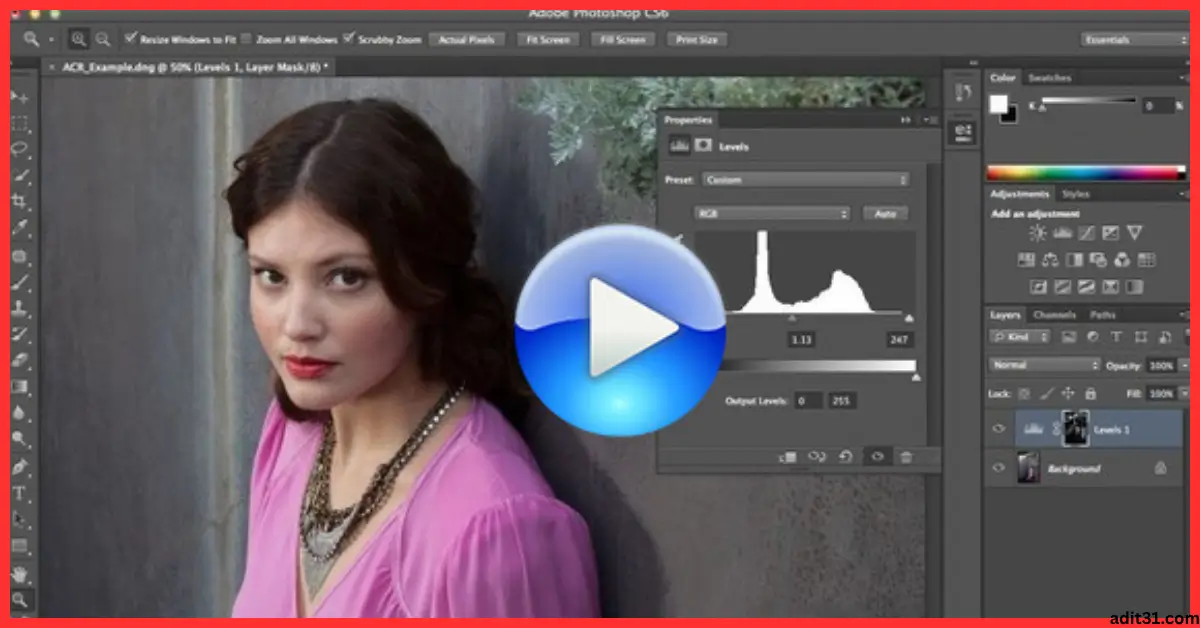
Task: Toggle adjustment visibility eye in Properties panel
Action: point(877,456)
